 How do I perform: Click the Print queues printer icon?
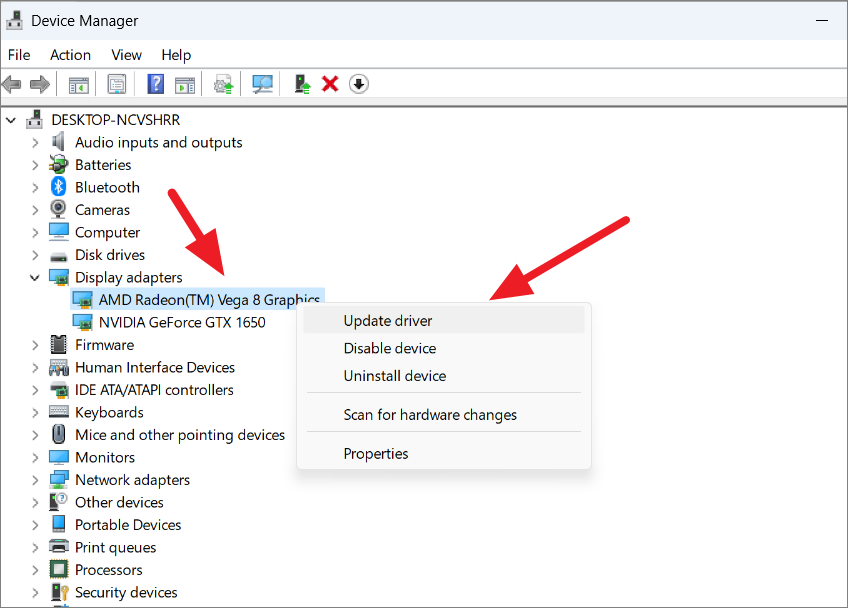point(58,546)
